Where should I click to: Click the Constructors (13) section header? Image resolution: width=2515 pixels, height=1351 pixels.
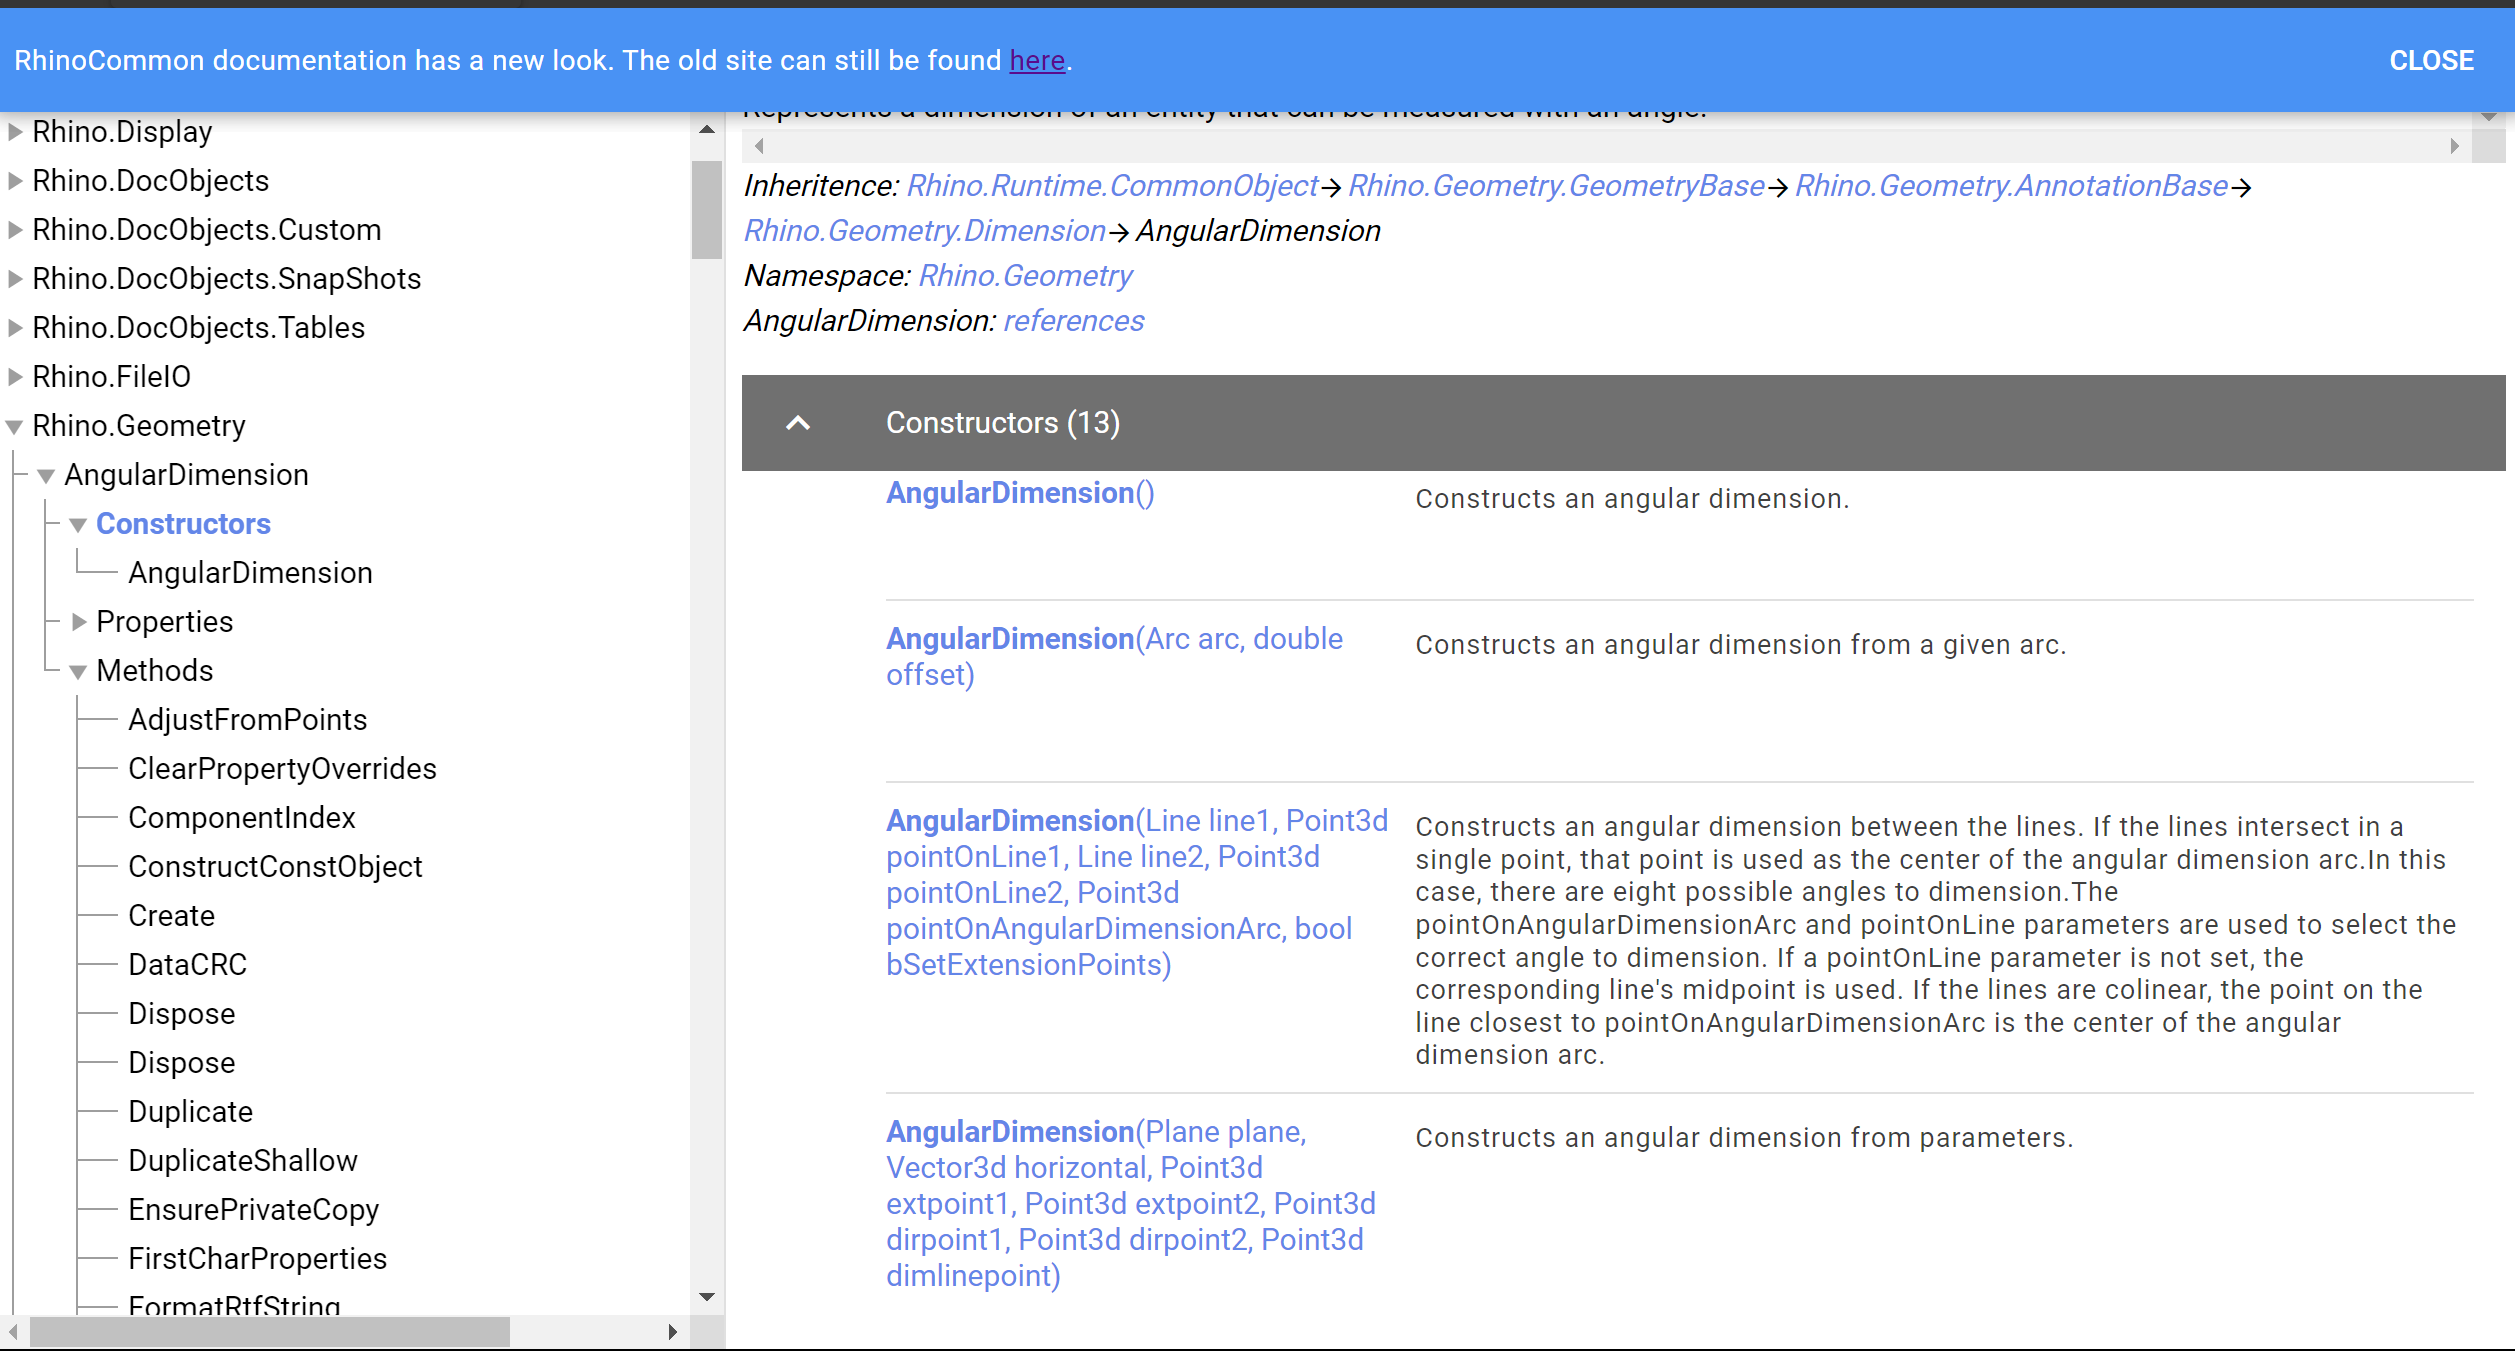(1623, 423)
